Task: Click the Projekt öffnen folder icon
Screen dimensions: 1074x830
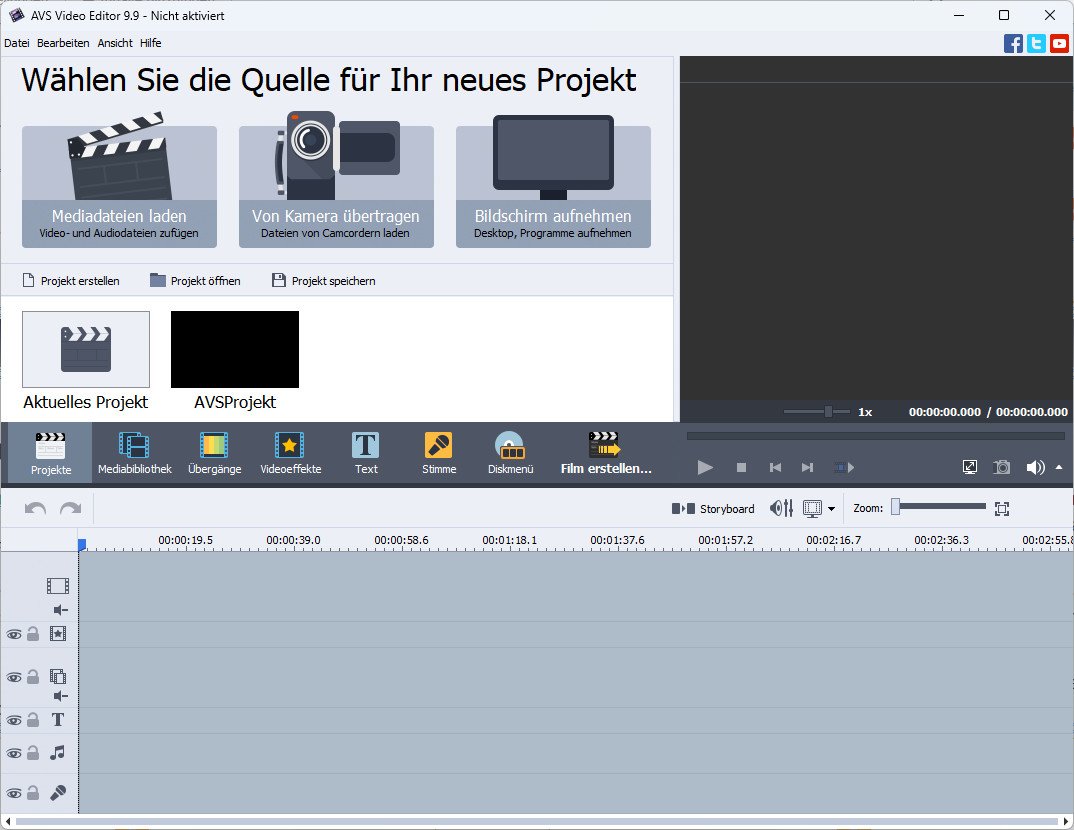Action: click(158, 280)
